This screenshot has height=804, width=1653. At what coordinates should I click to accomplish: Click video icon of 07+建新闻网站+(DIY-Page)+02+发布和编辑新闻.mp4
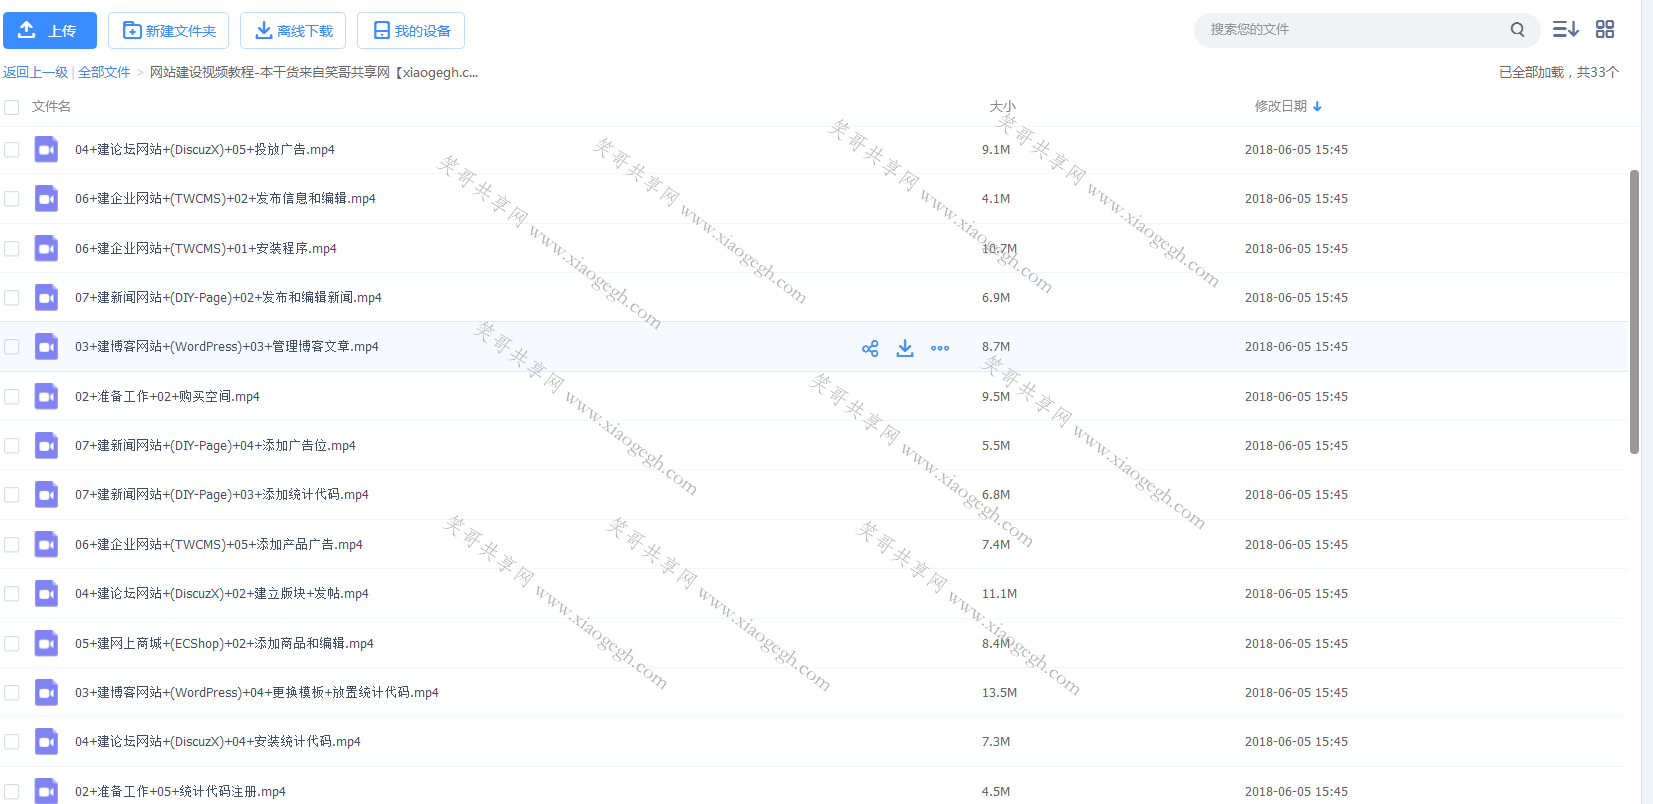click(46, 298)
